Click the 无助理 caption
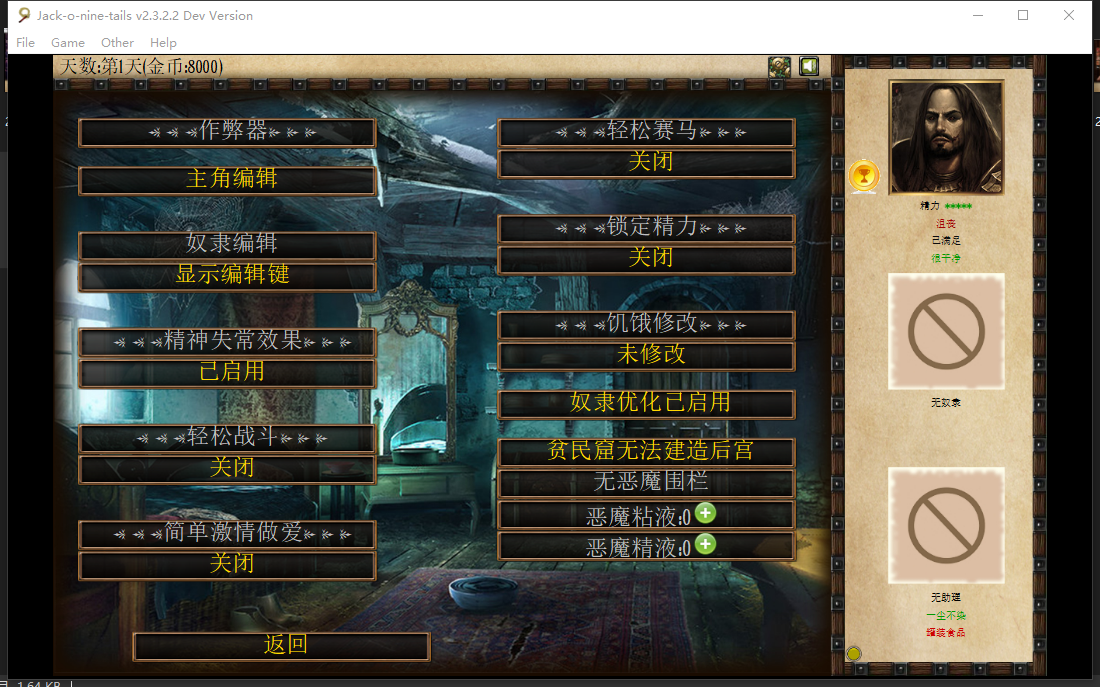The image size is (1100, 687). coord(946,597)
